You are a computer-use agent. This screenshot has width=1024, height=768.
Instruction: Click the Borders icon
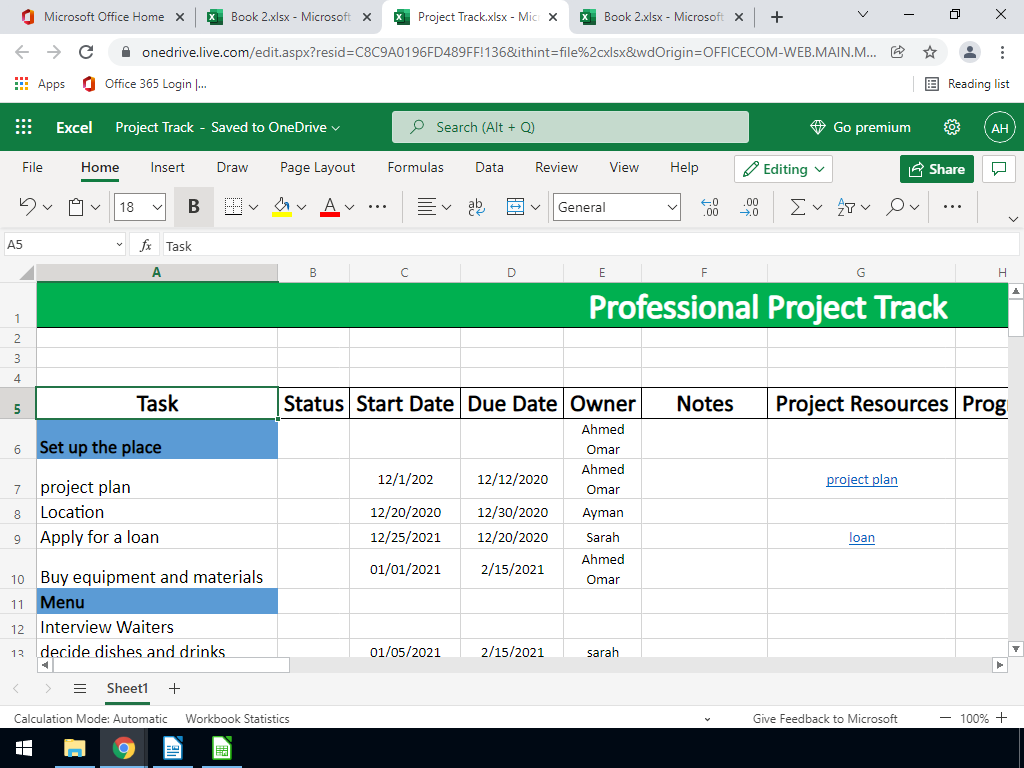233,207
